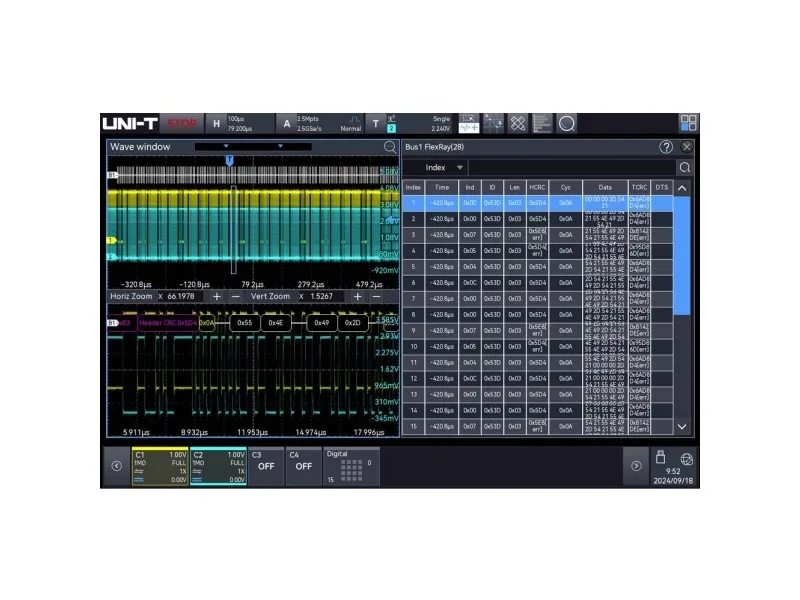800x600 pixels.
Task: Decrease Horiz Zoom with minus button
Action: (x=235, y=296)
